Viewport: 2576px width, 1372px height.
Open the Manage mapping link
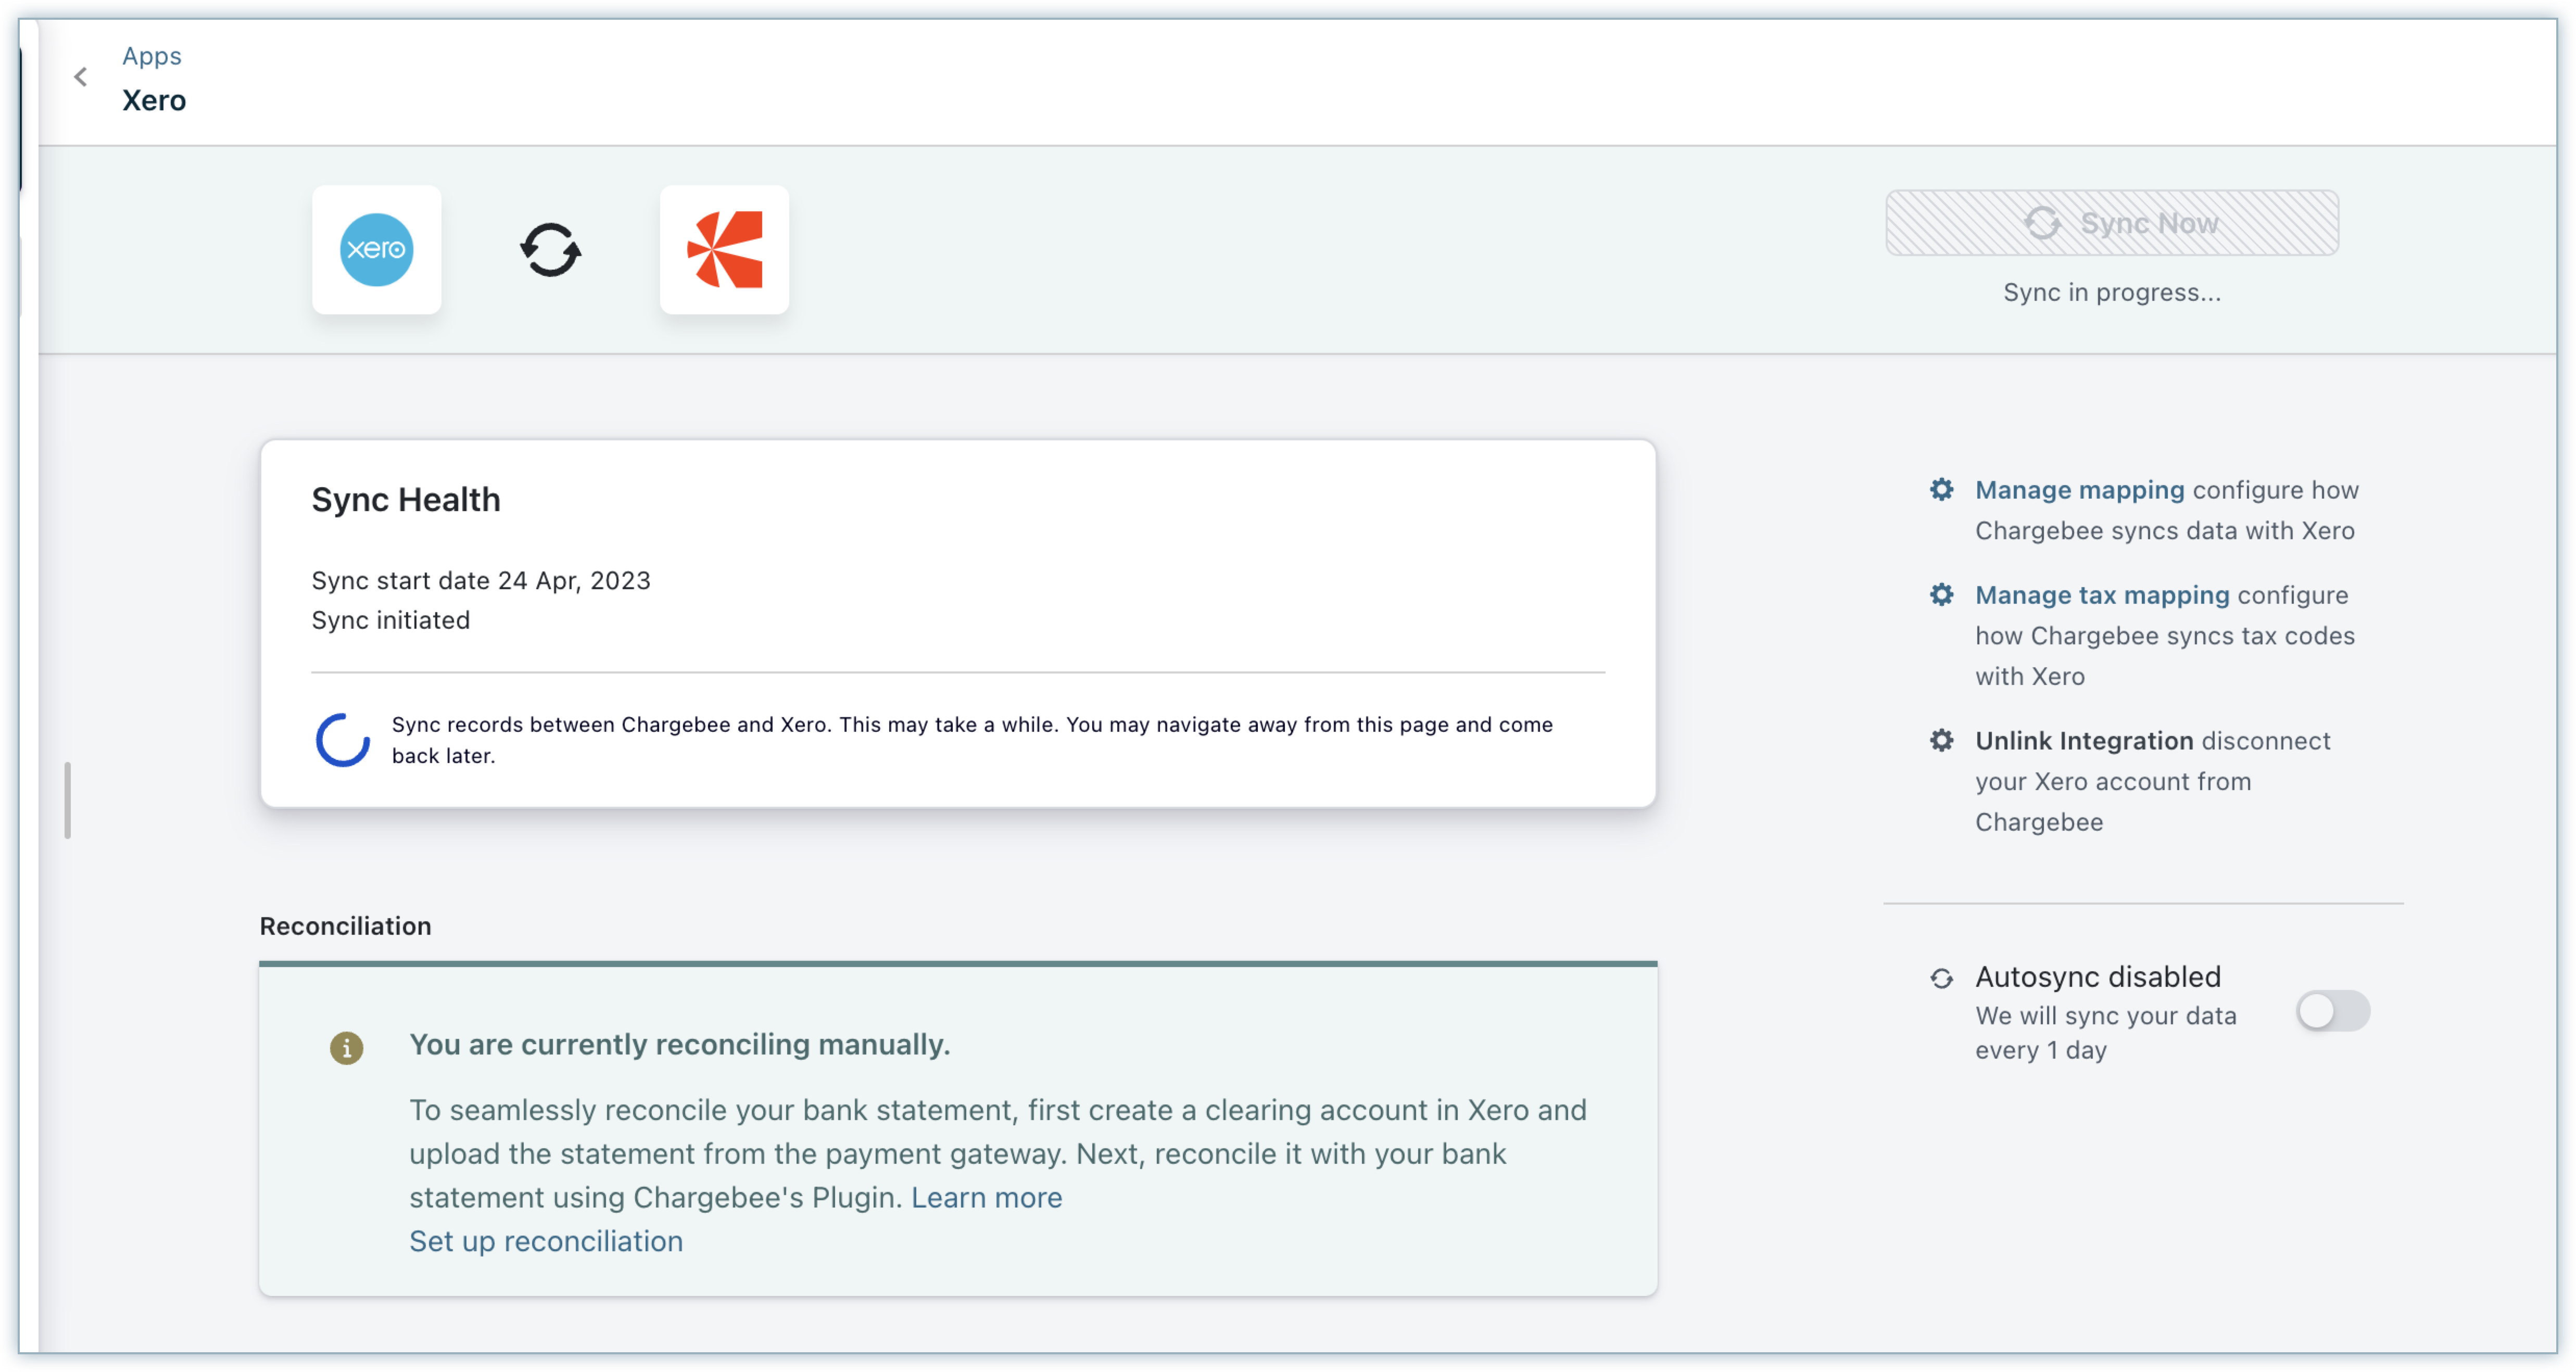(x=2079, y=489)
